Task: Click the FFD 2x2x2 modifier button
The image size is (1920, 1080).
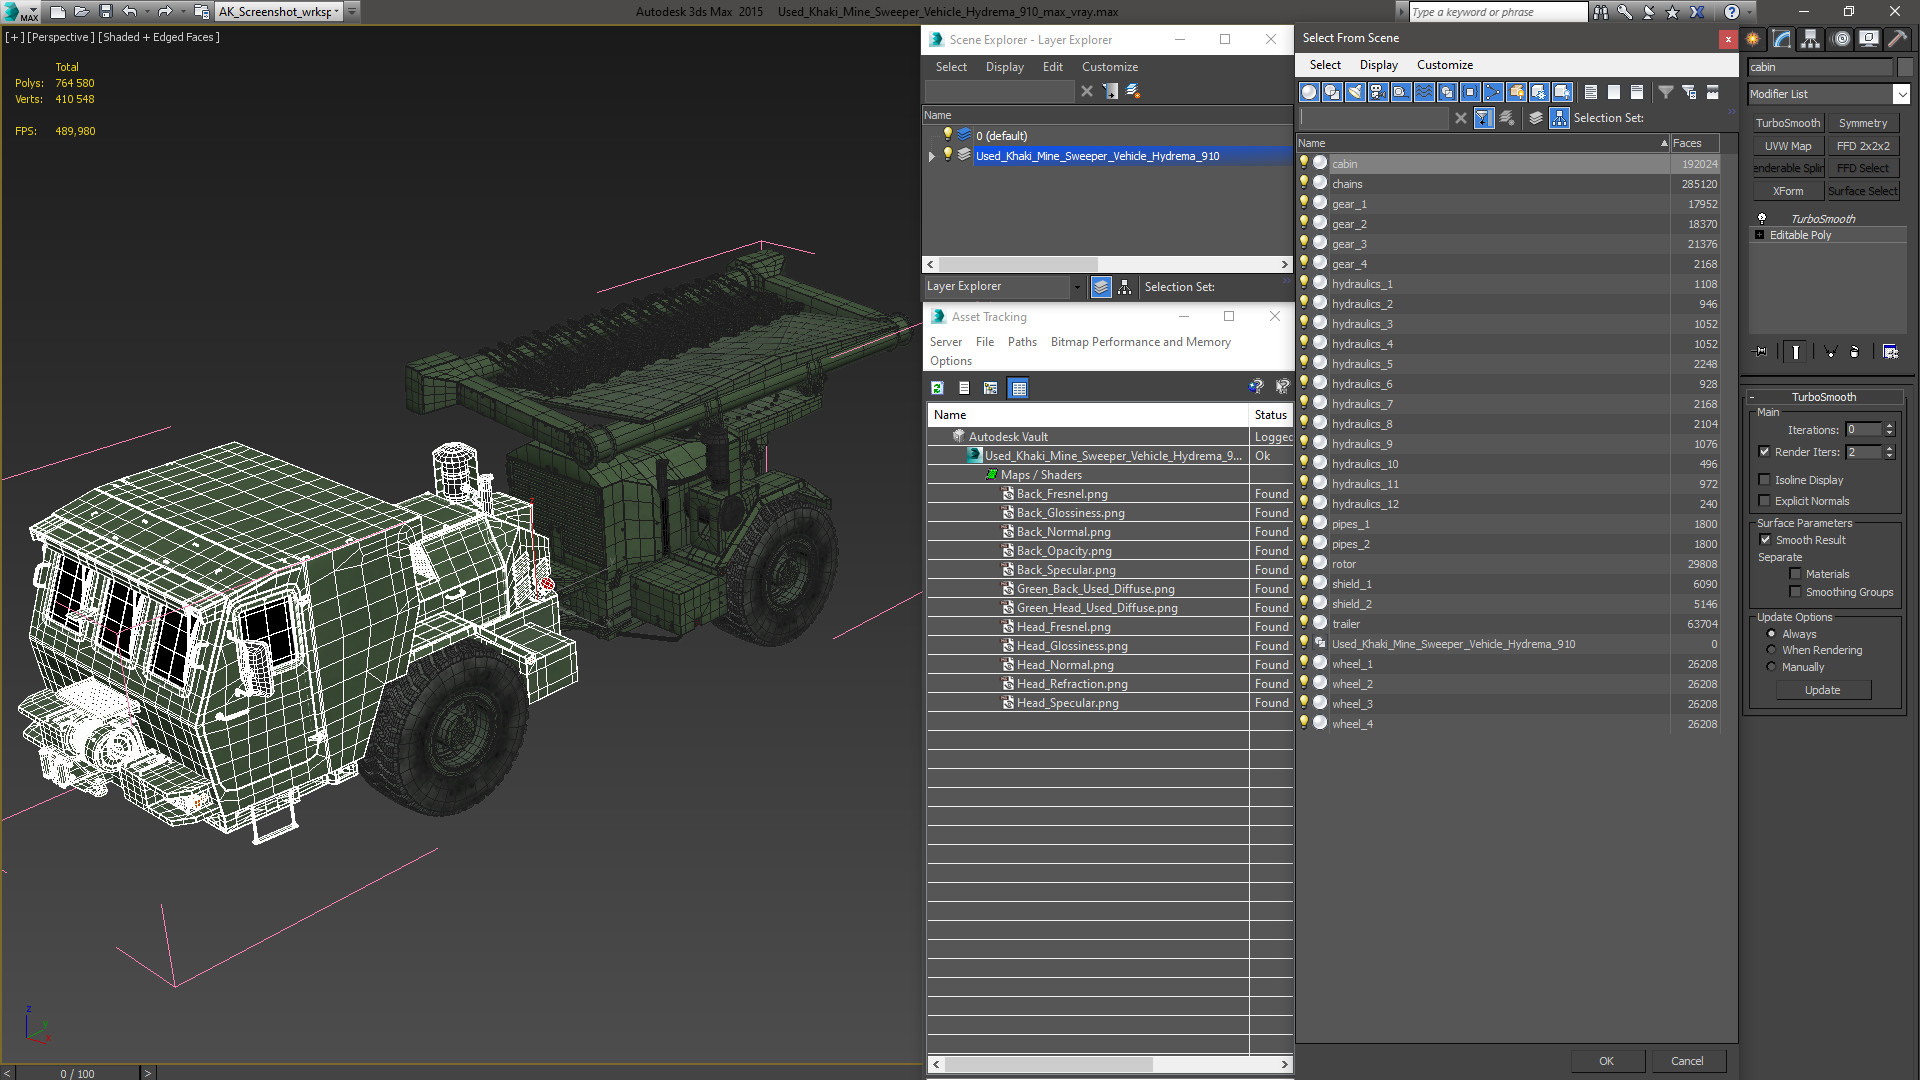Action: pos(1863,146)
